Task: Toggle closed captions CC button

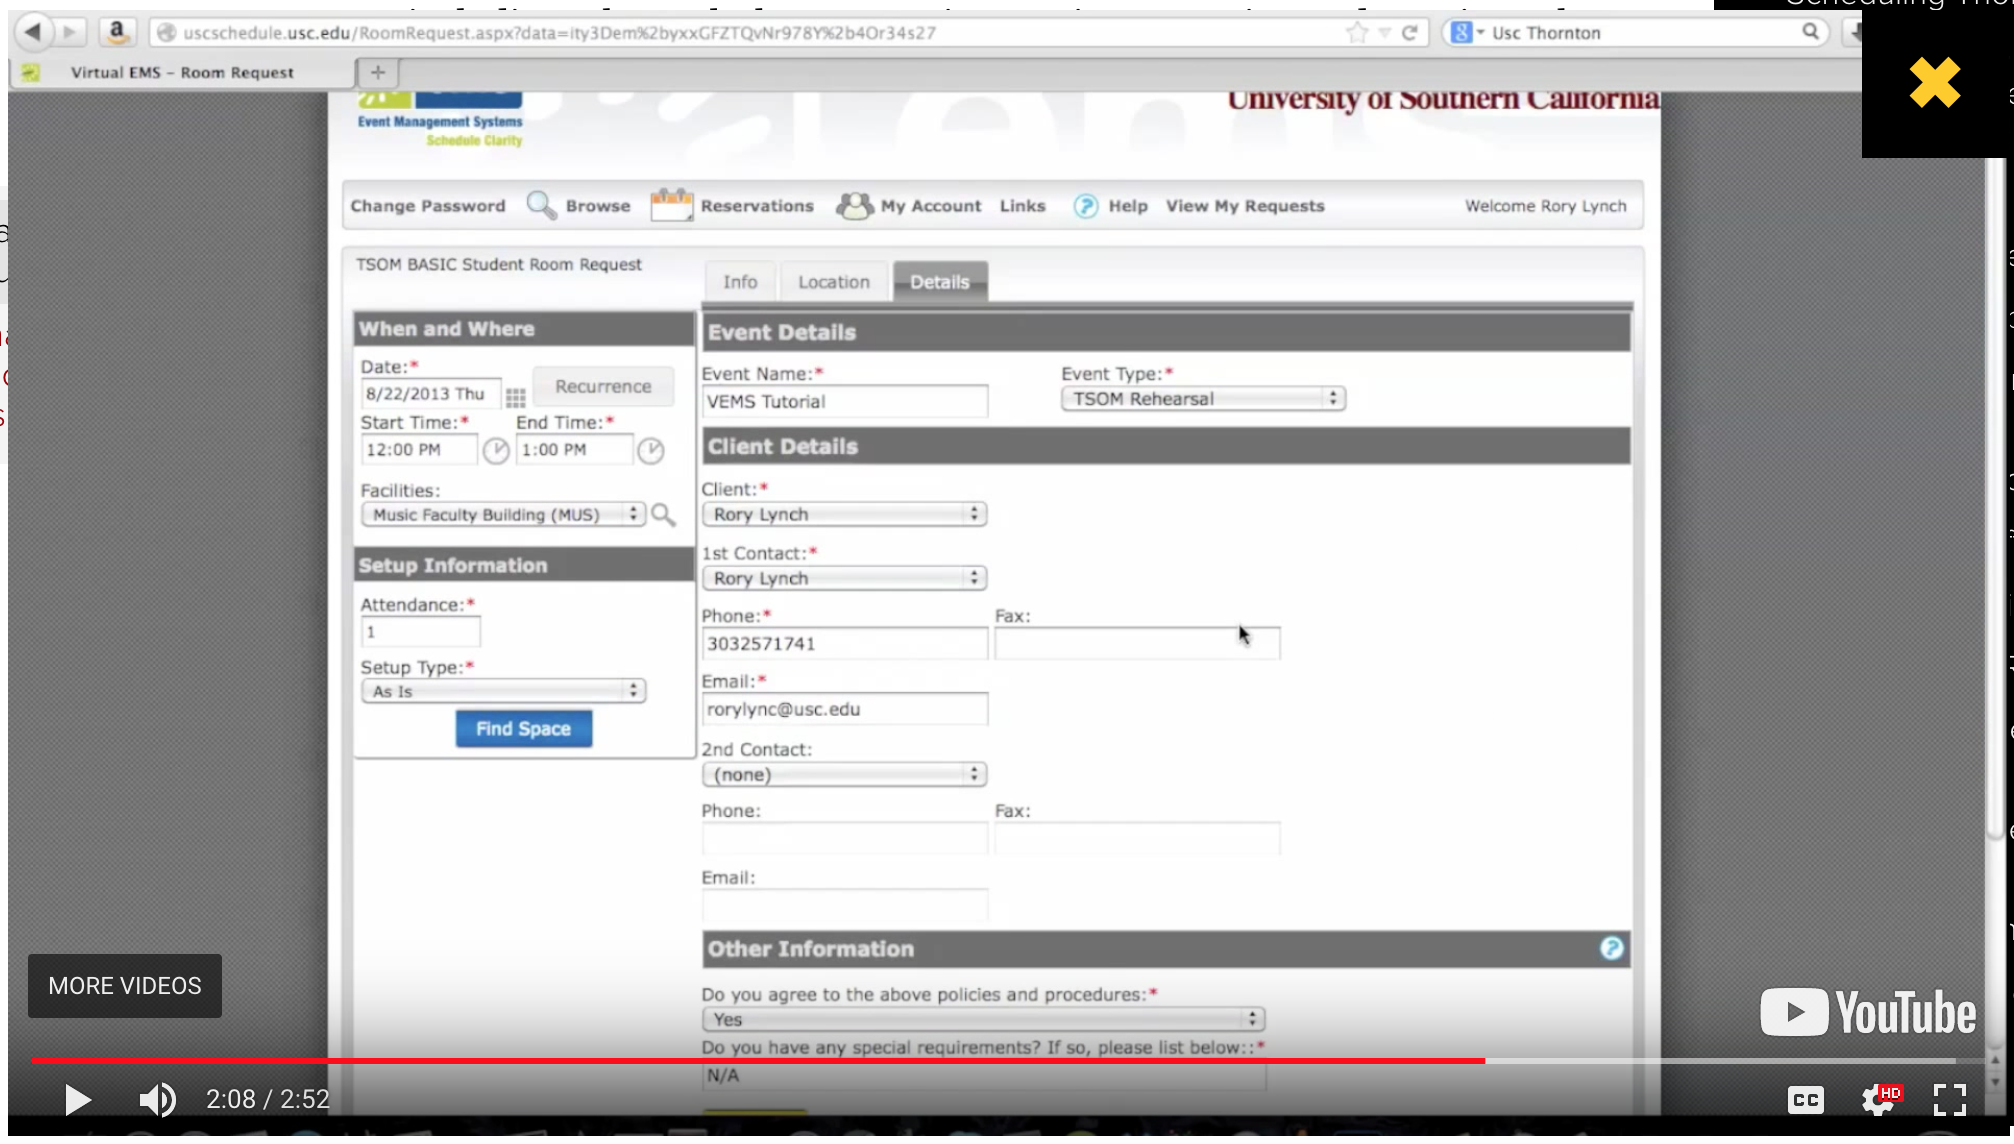Action: 1805,1100
